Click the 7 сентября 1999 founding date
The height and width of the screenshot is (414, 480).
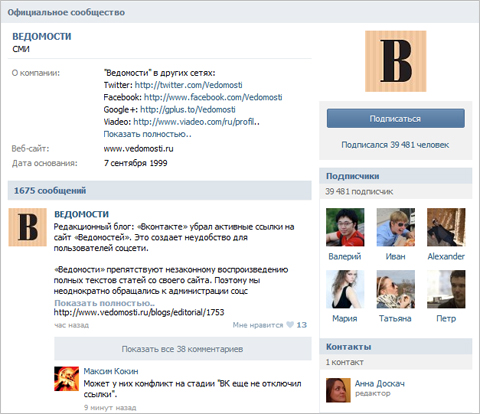pos(135,163)
